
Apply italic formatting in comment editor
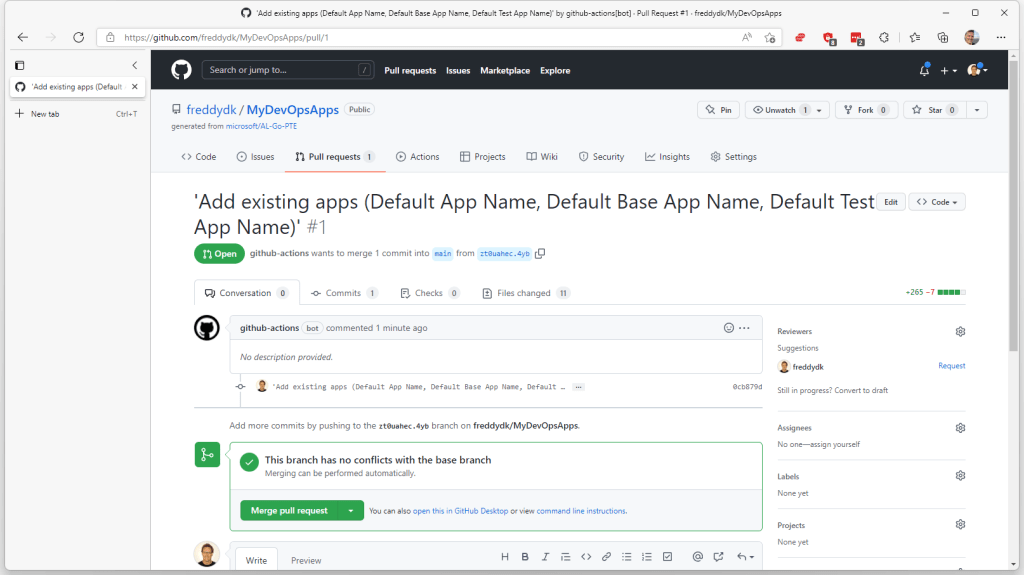545,557
